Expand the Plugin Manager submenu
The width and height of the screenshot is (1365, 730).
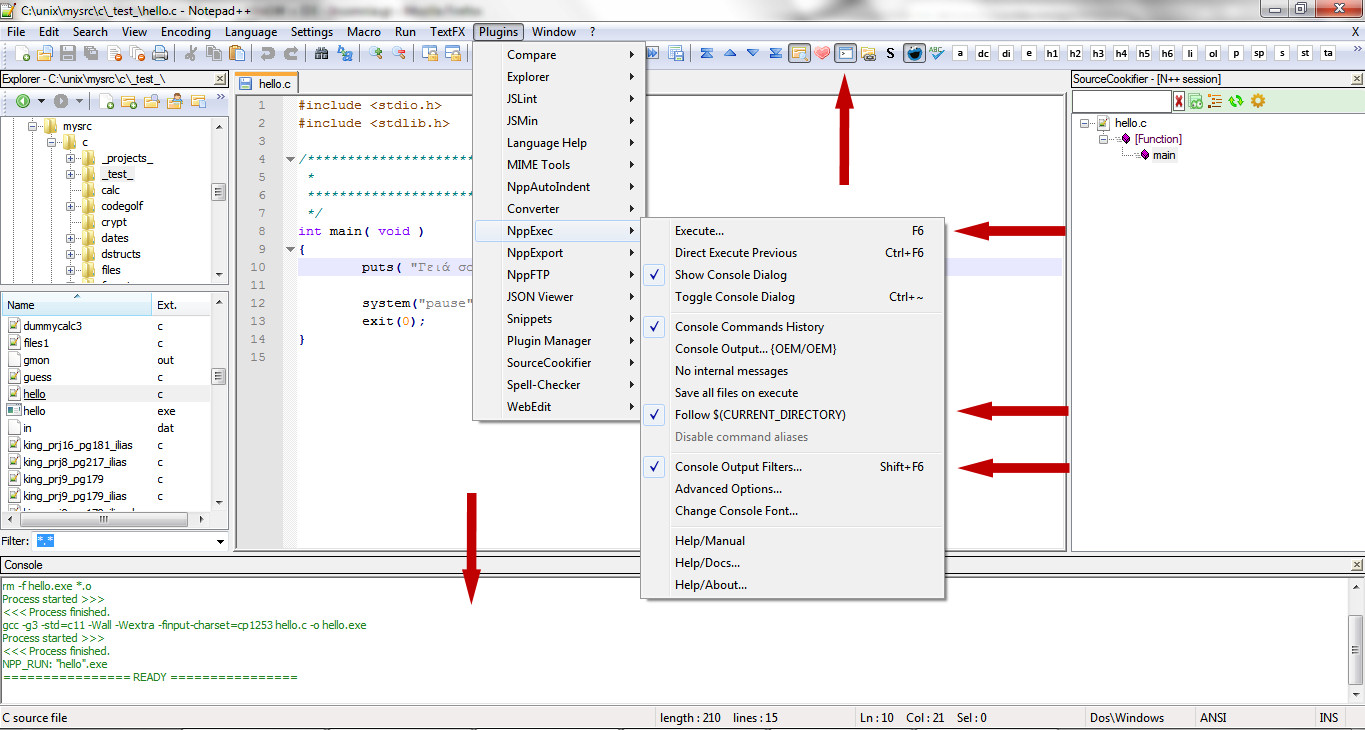[559, 341]
